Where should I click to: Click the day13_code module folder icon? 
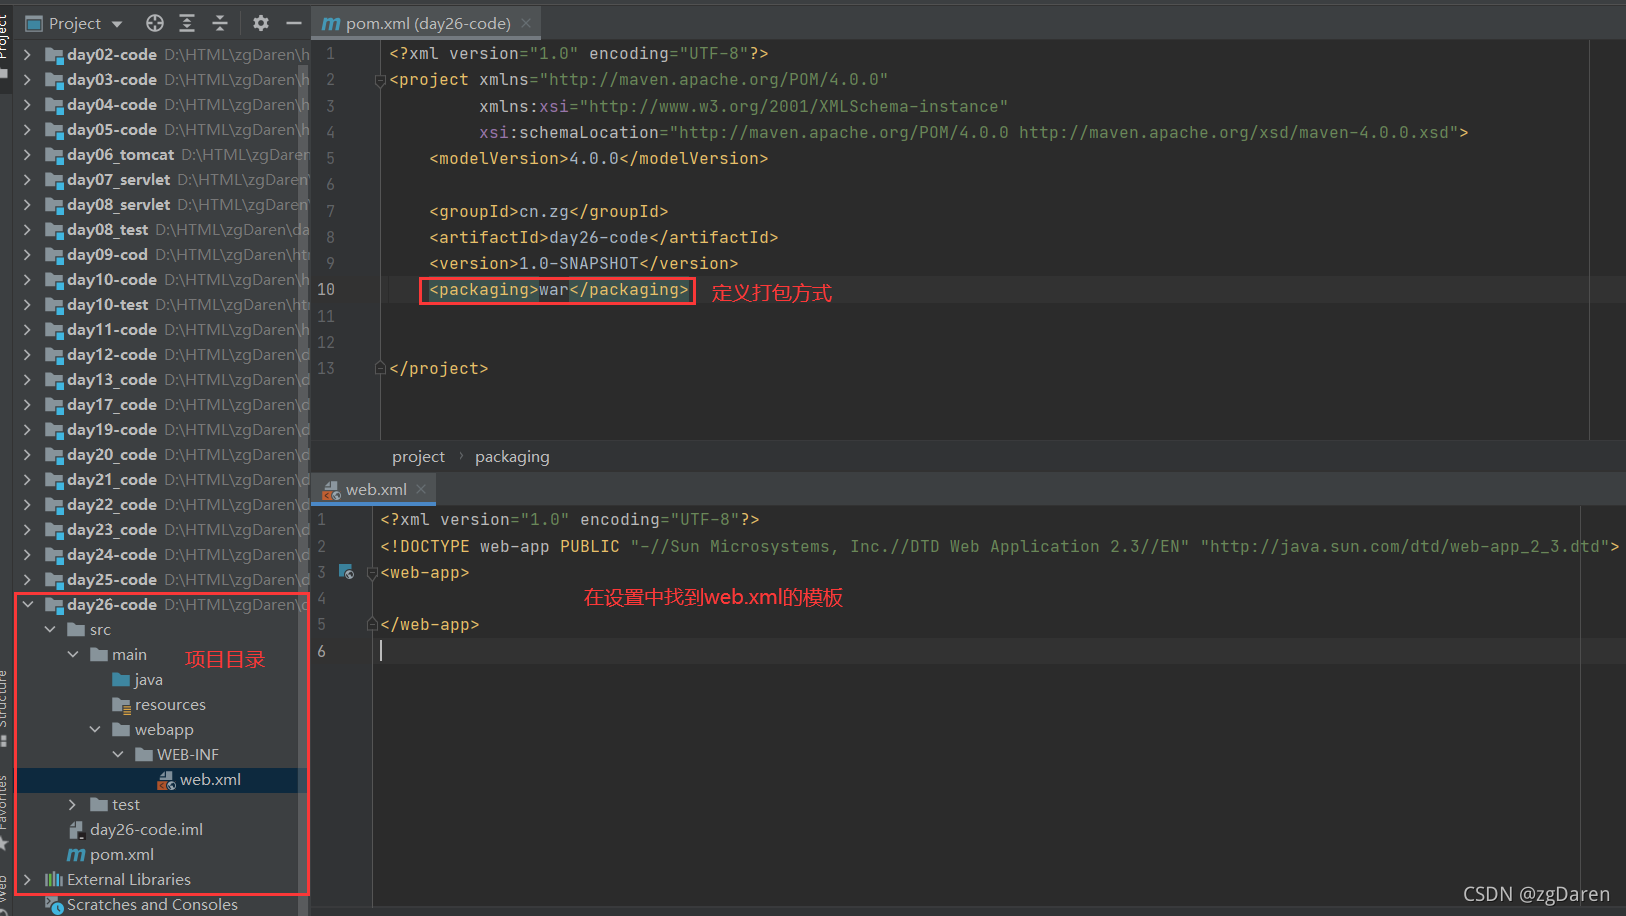(x=54, y=380)
